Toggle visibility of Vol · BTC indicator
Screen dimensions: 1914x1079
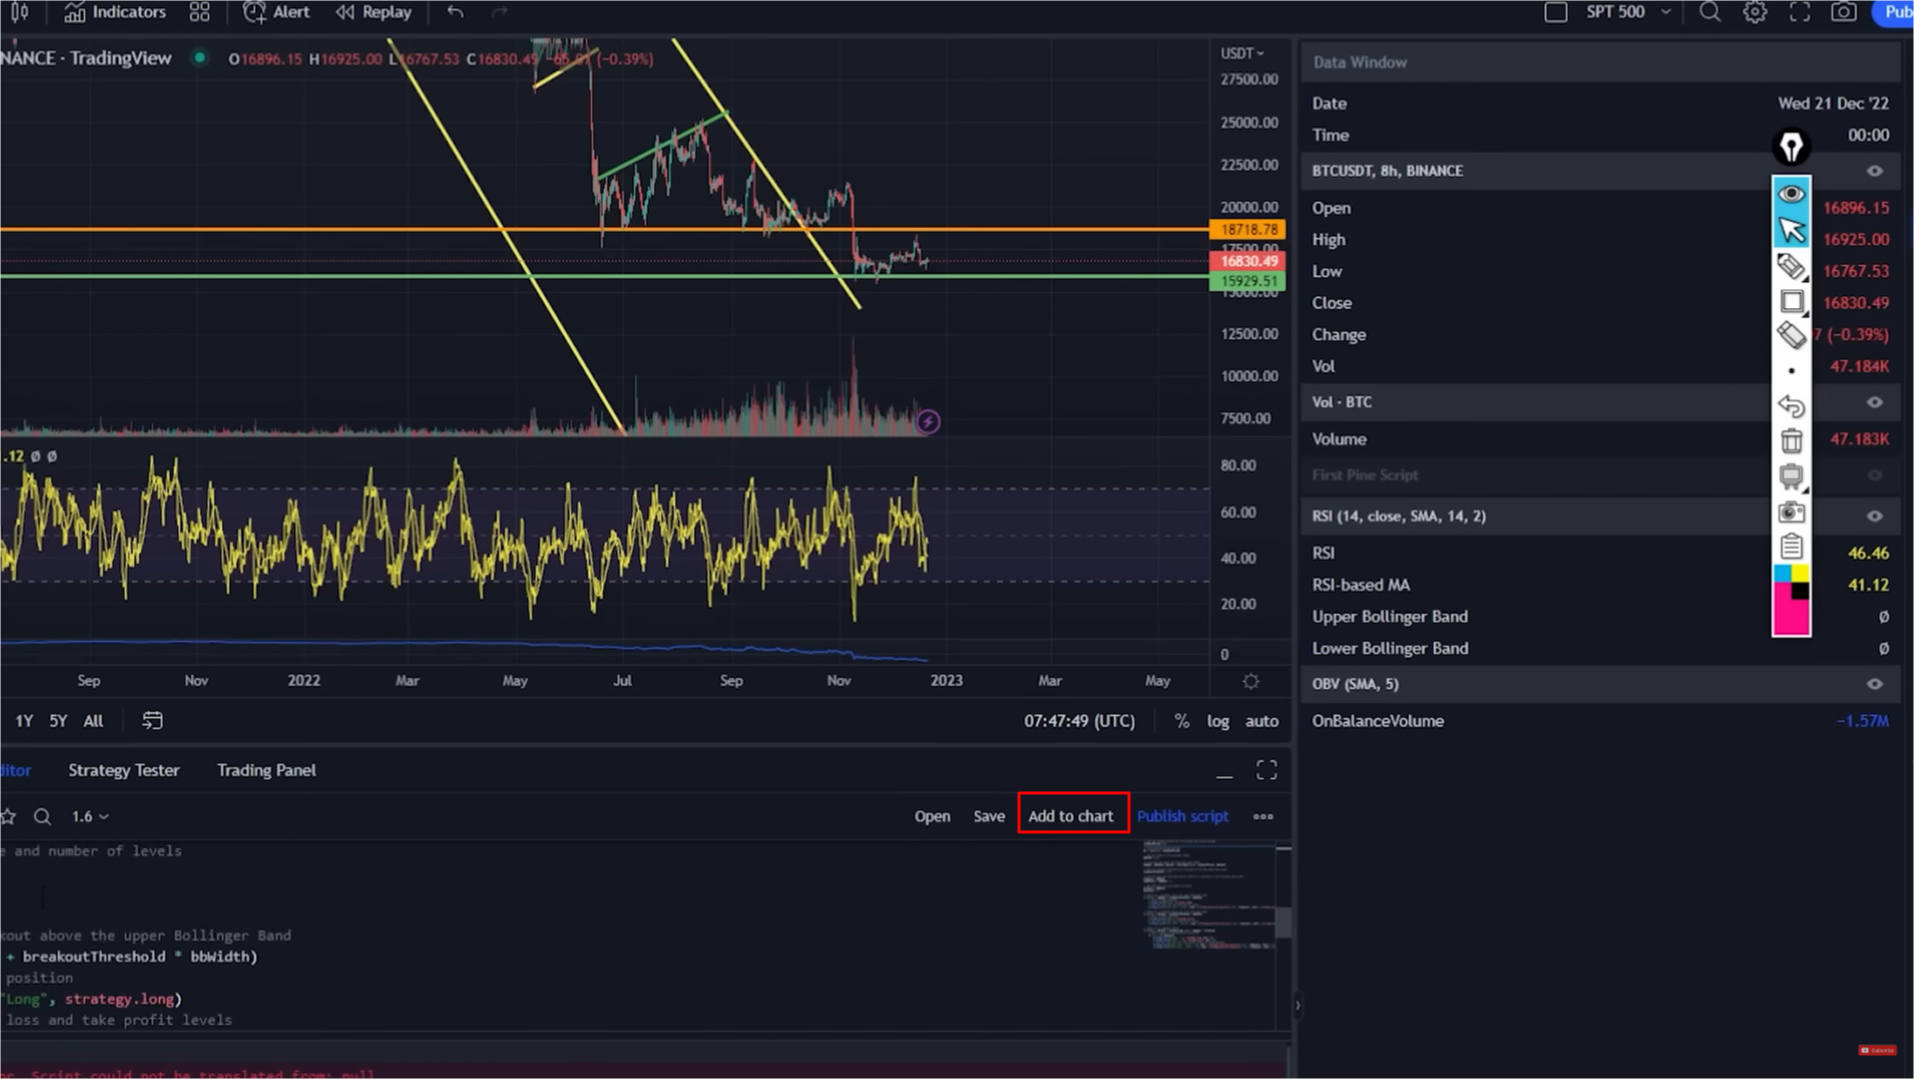[x=1875, y=402]
